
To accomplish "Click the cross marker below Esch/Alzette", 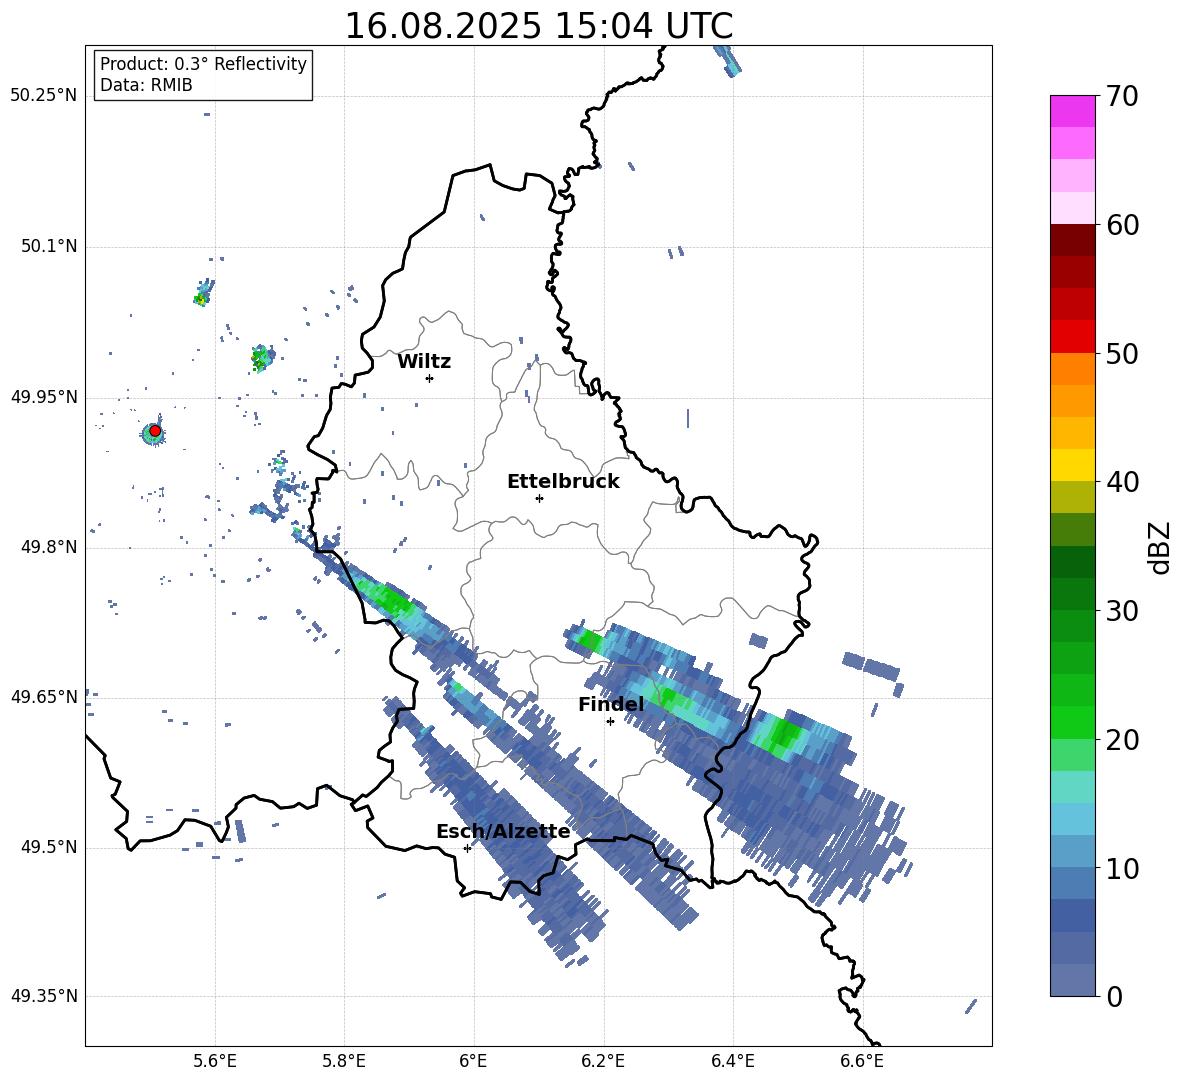I will click(467, 848).
